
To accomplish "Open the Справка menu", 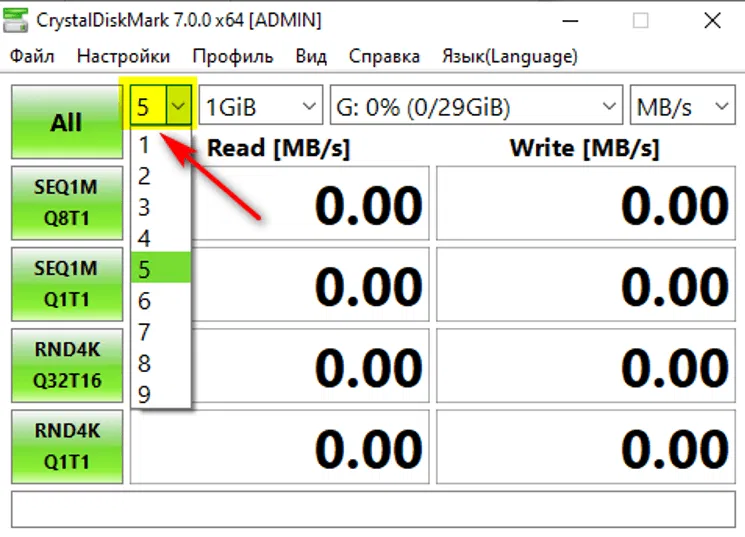I will (384, 56).
